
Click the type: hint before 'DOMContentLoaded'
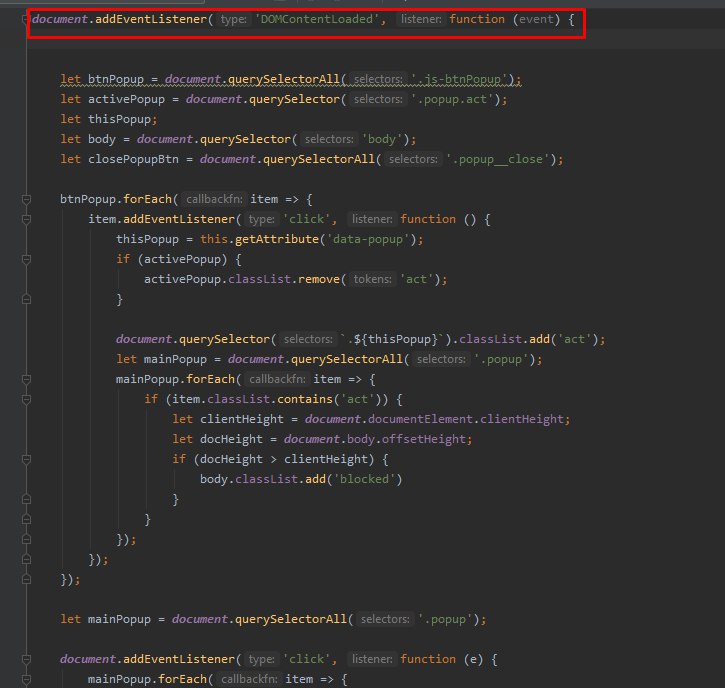pos(233,19)
